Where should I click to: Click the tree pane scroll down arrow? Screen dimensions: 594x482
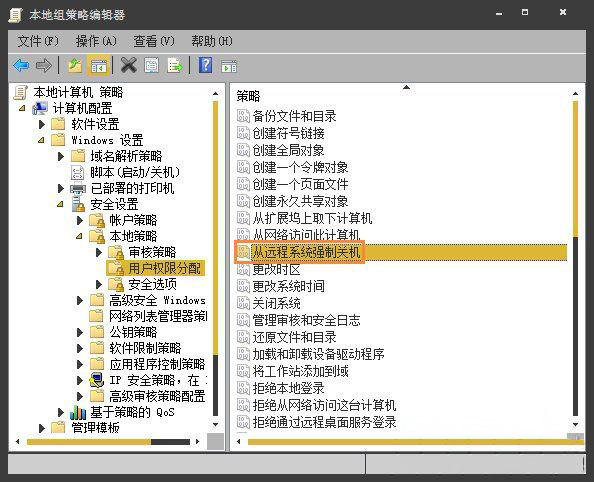[x=216, y=424]
